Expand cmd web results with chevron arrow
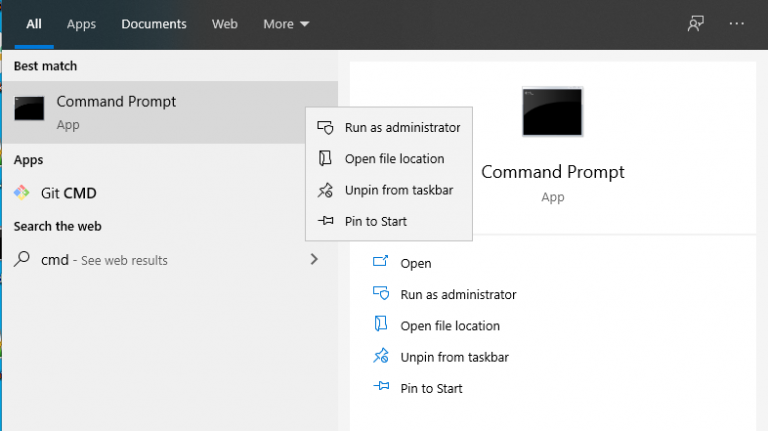 314,260
